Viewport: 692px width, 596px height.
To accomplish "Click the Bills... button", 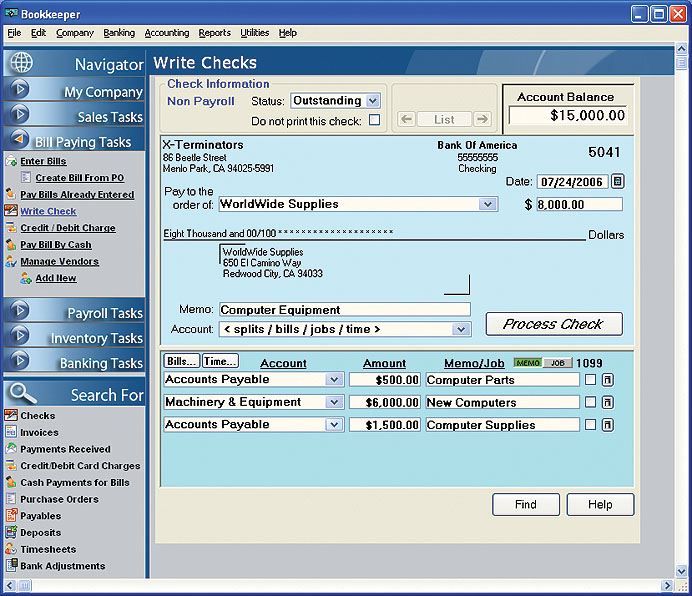I will click(181, 361).
